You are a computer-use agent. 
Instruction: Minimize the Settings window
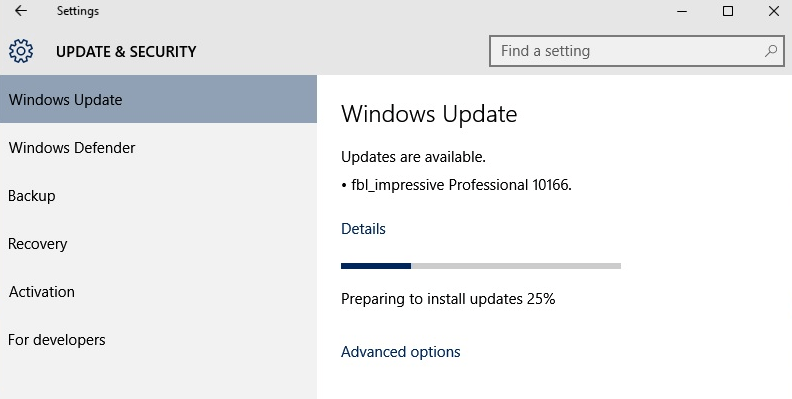[x=682, y=11]
